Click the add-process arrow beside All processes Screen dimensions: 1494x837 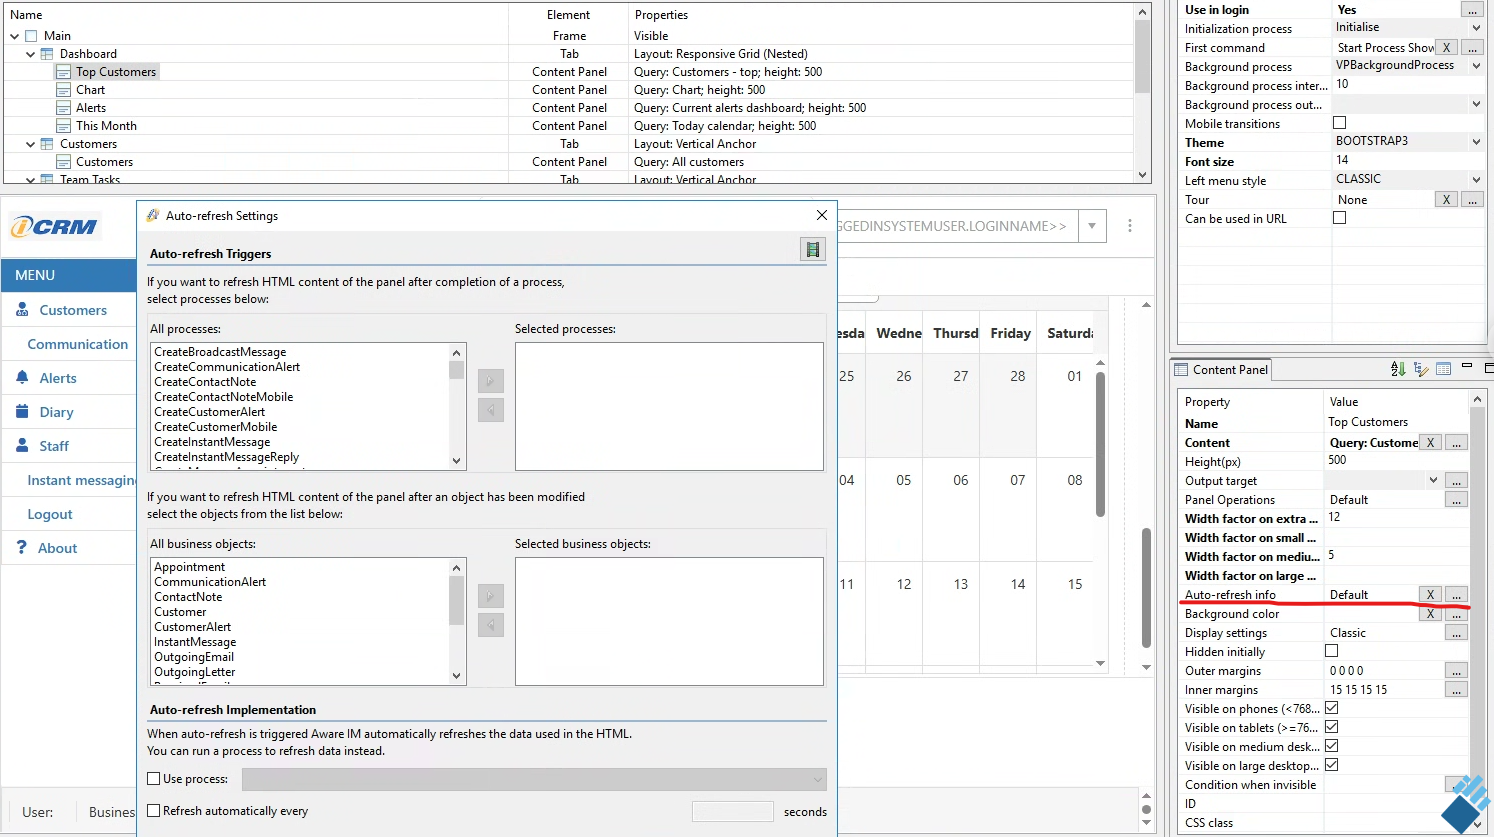pos(490,381)
